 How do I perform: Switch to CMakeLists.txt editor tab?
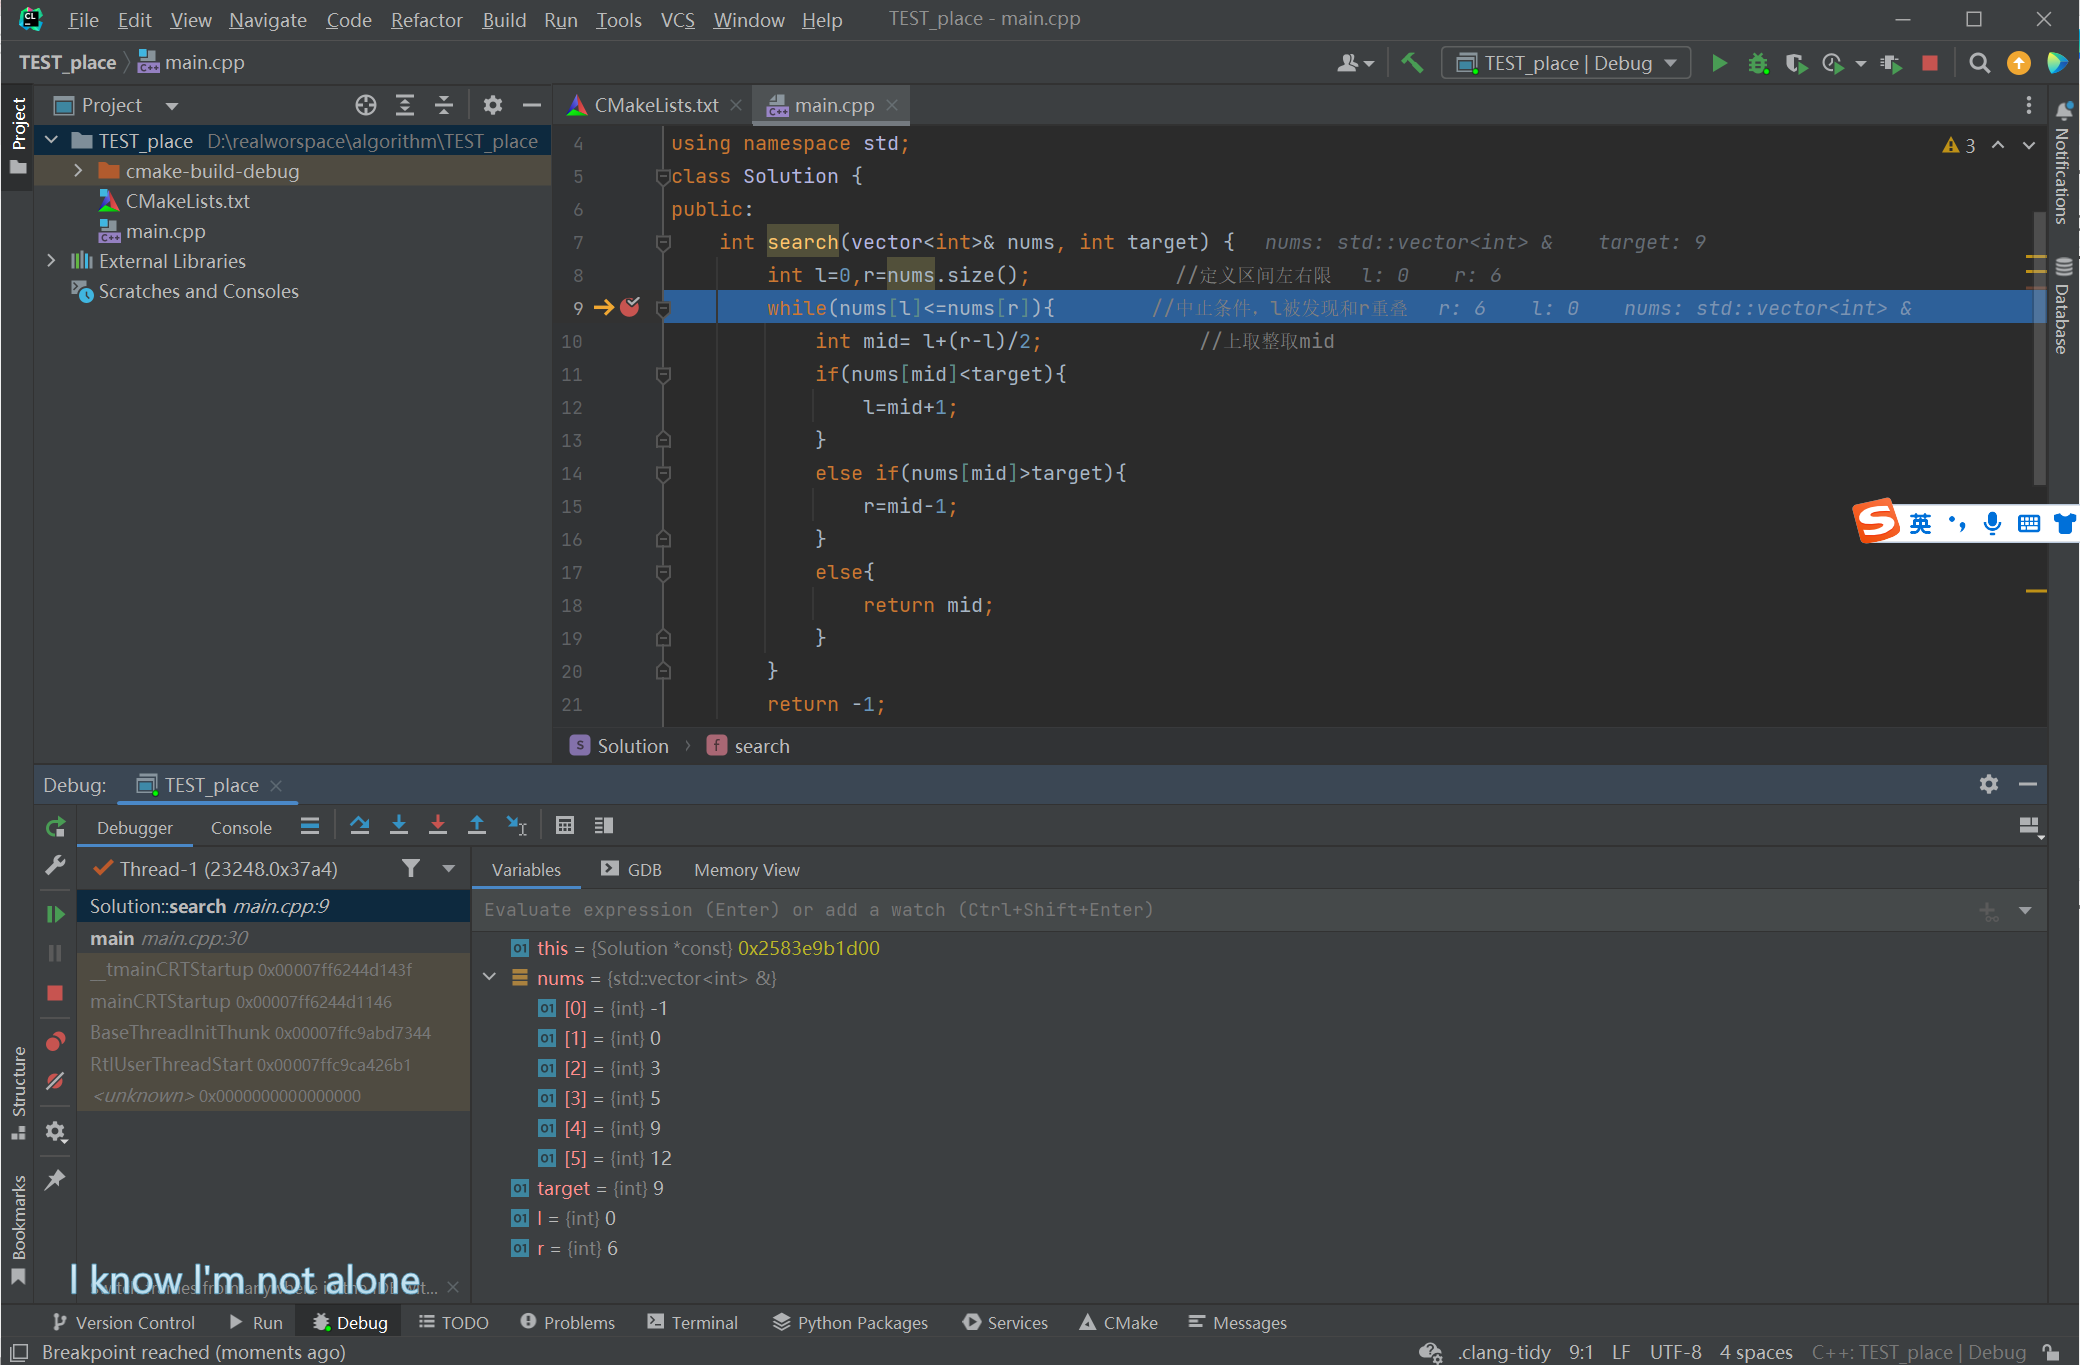pos(656,105)
